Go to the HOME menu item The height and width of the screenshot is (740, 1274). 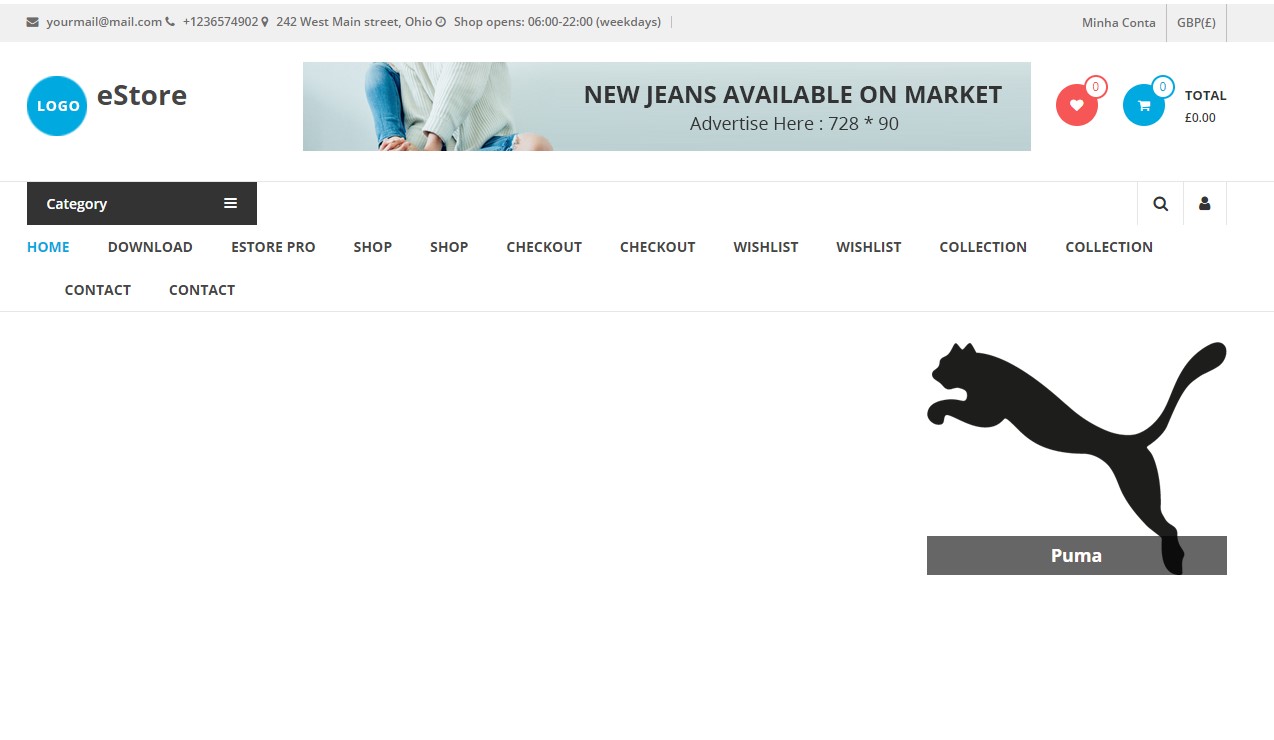point(48,247)
